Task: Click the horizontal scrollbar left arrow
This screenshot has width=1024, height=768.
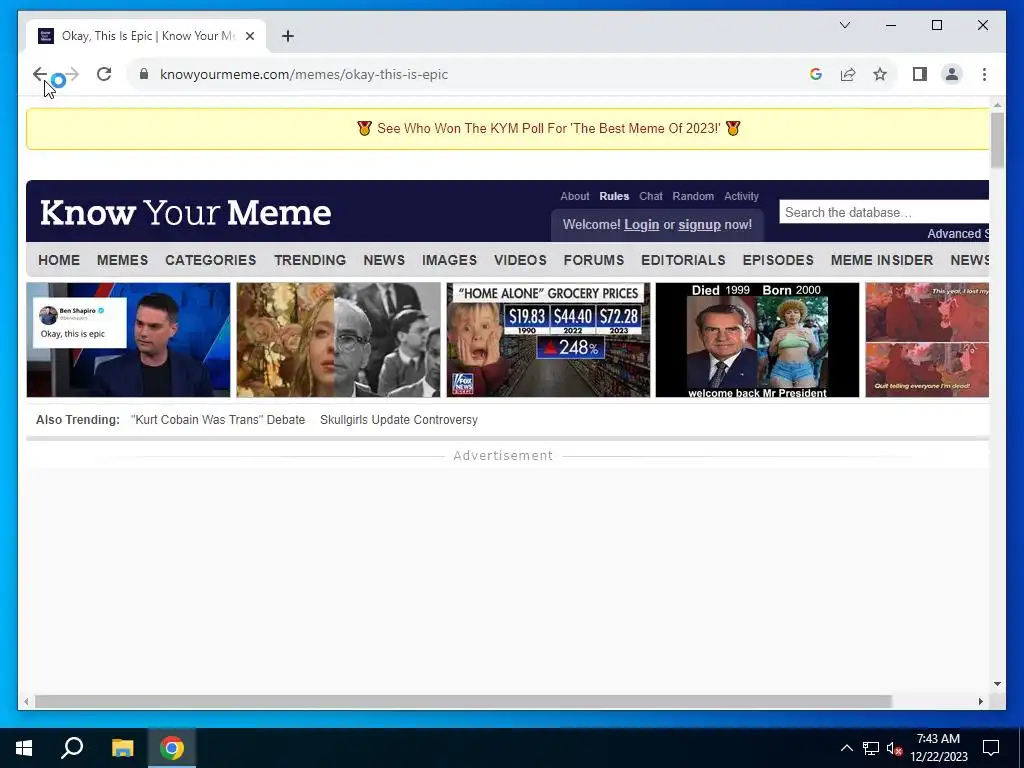Action: pos(26,701)
